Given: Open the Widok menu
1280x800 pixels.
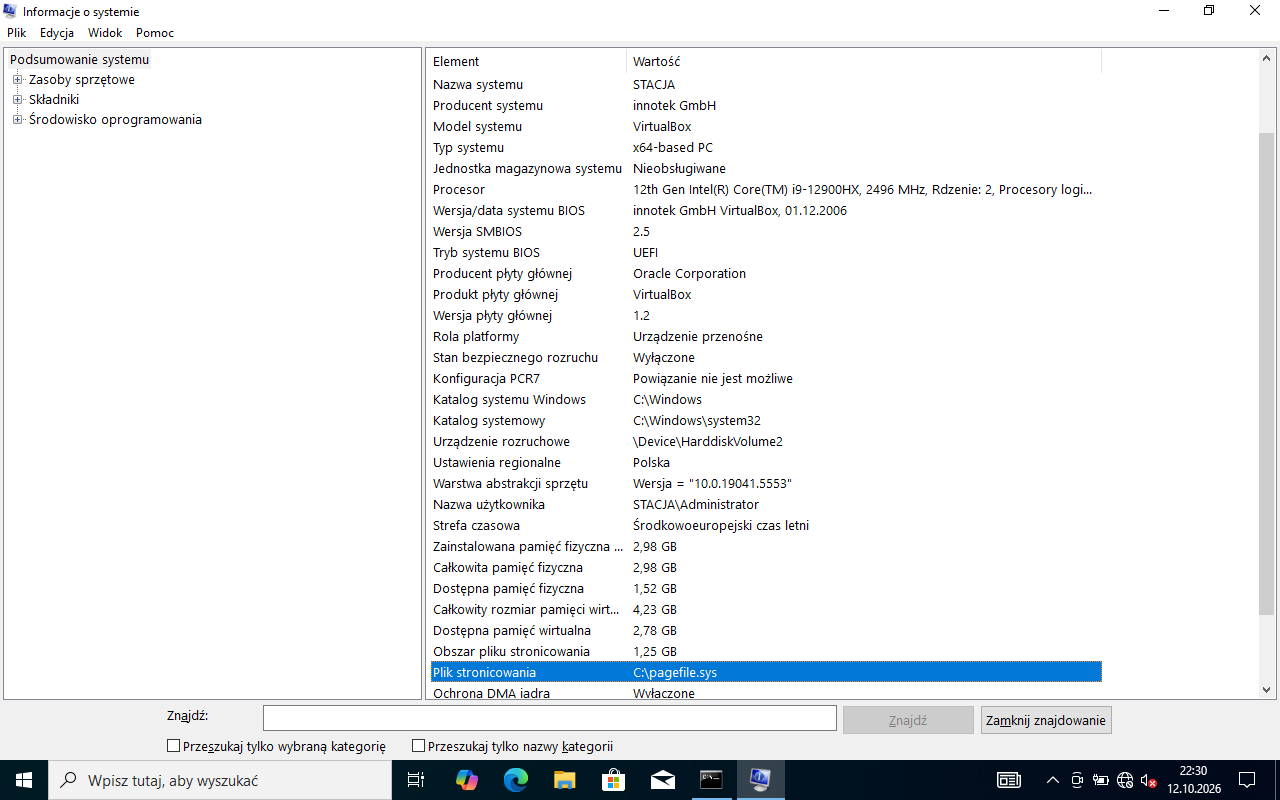Looking at the screenshot, I should (105, 33).
